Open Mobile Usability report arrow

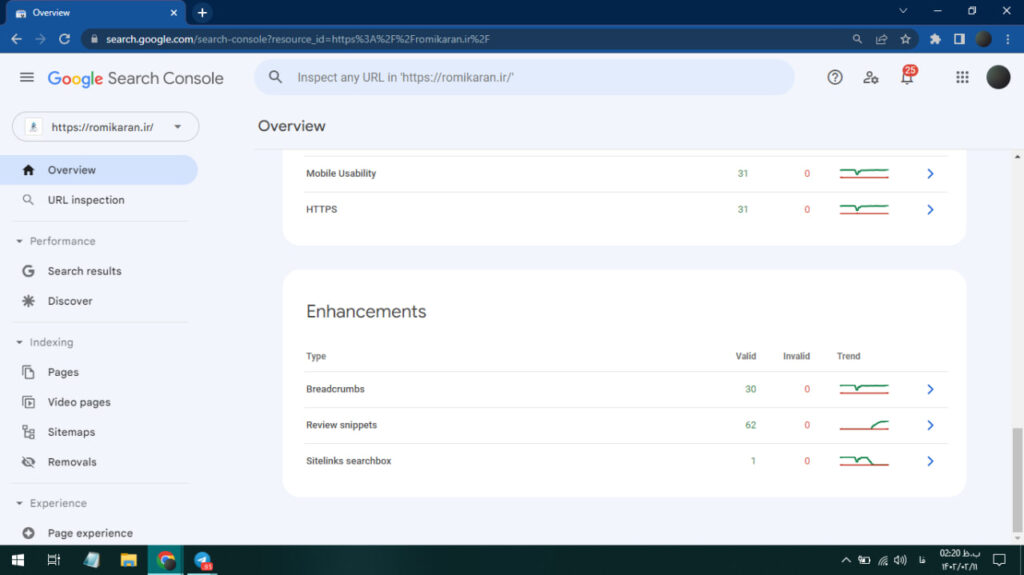(x=930, y=174)
